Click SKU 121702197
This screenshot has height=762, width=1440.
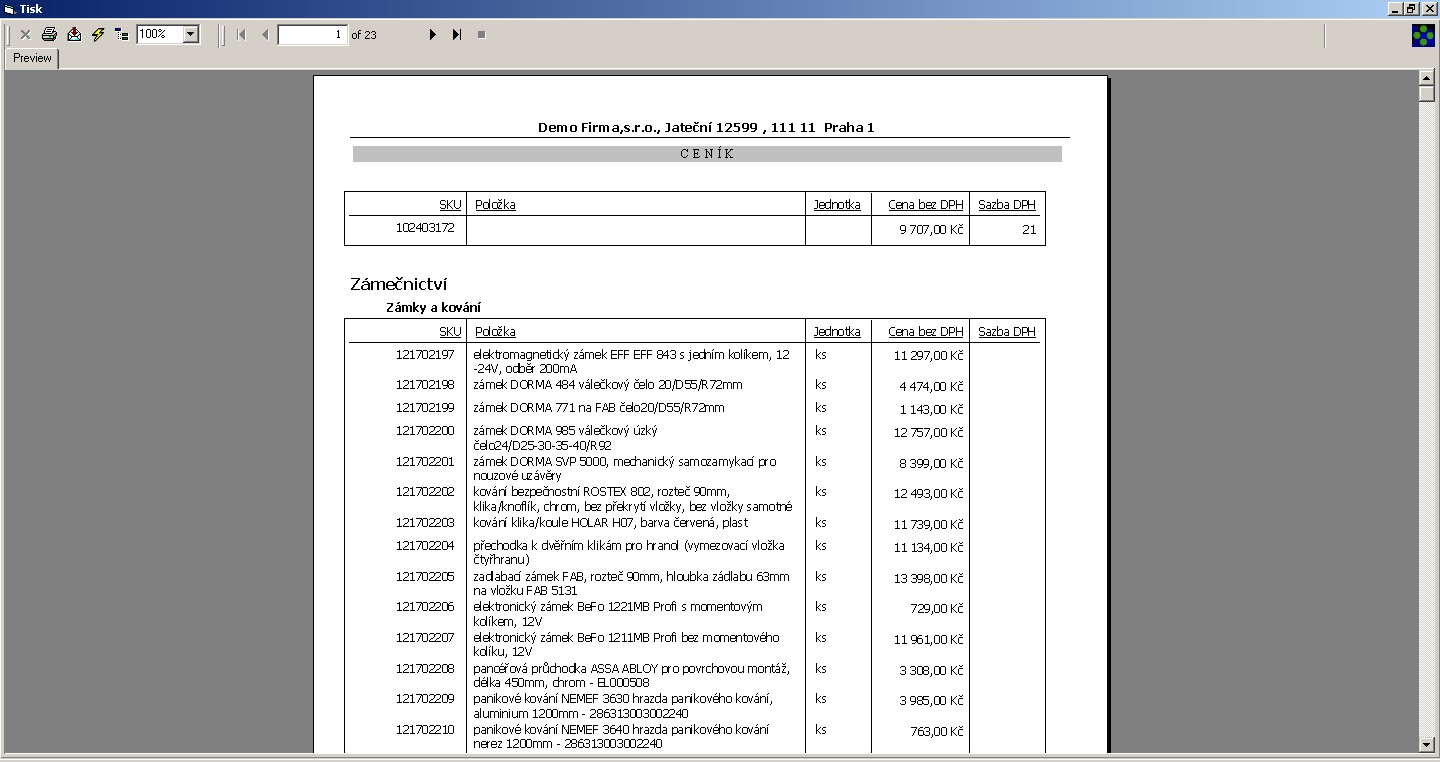(x=425, y=354)
